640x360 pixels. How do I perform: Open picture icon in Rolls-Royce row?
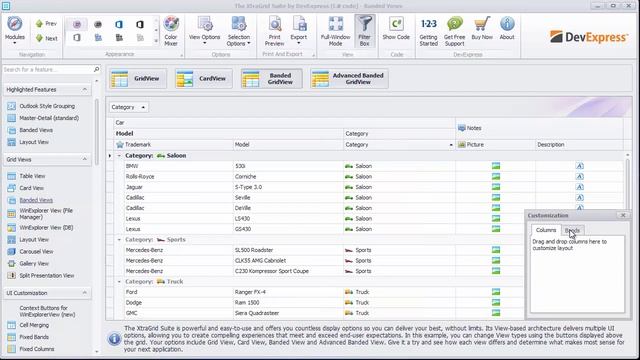[496, 177]
